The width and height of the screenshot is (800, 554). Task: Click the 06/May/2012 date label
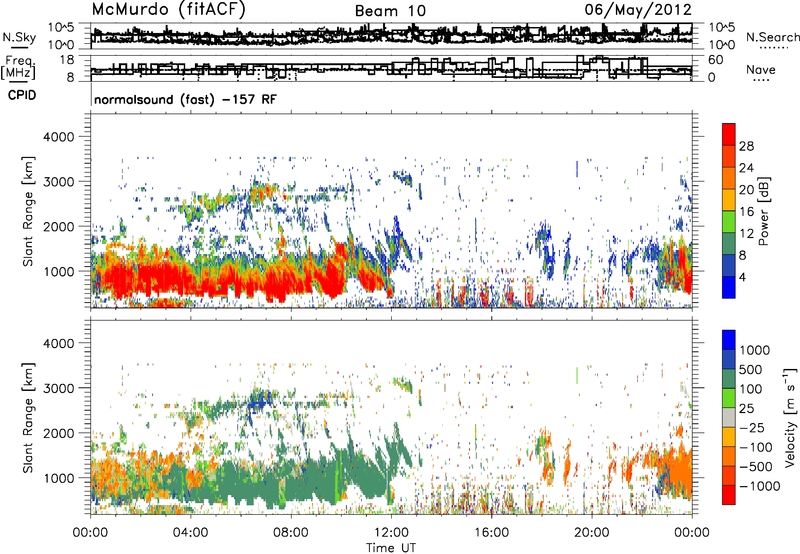pos(638,9)
